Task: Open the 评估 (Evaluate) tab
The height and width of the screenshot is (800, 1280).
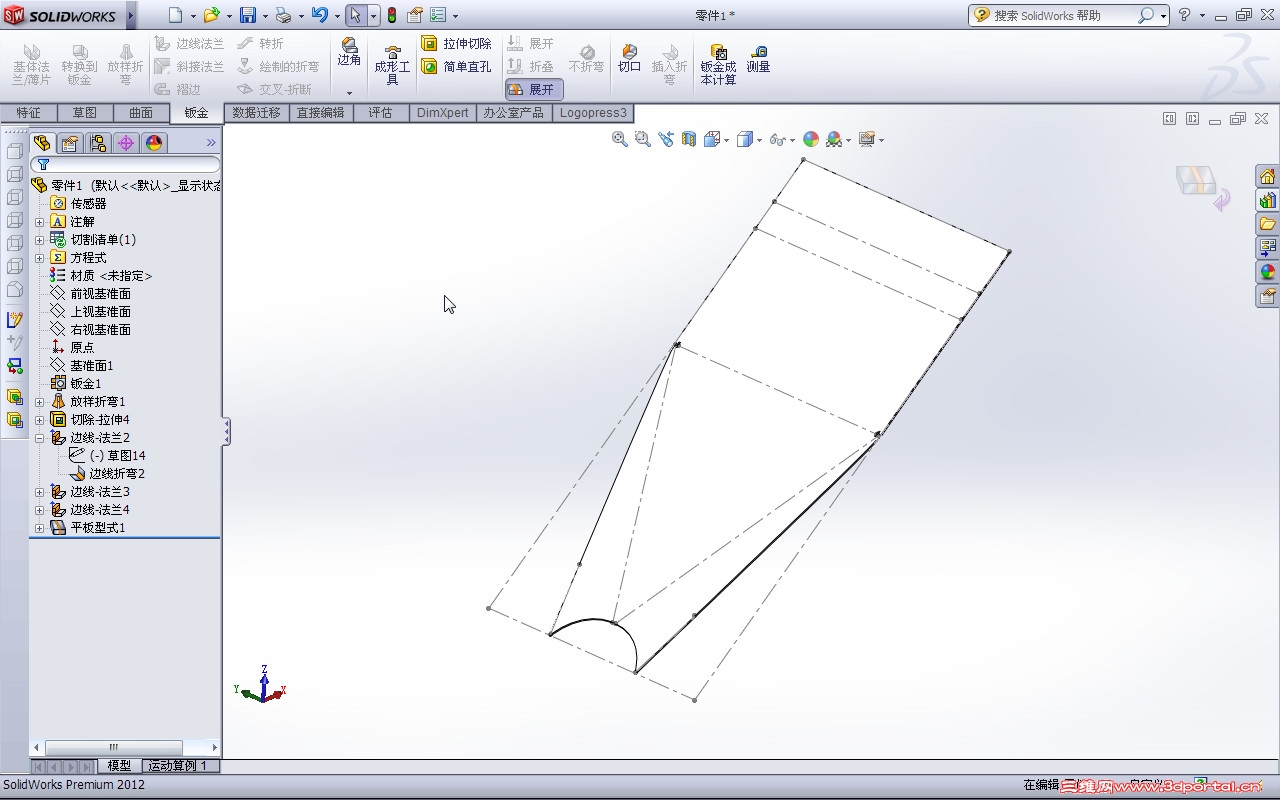Action: tap(381, 113)
